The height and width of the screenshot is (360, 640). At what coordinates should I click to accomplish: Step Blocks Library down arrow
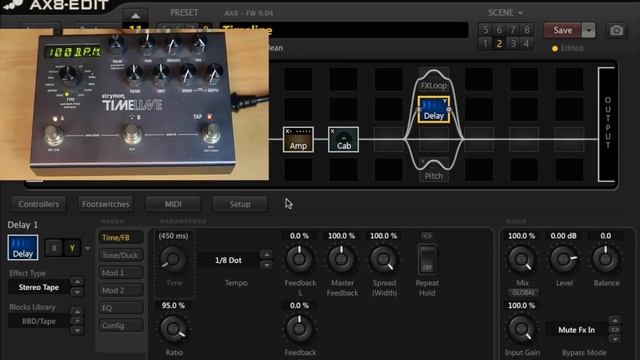pyautogui.click(x=77, y=331)
